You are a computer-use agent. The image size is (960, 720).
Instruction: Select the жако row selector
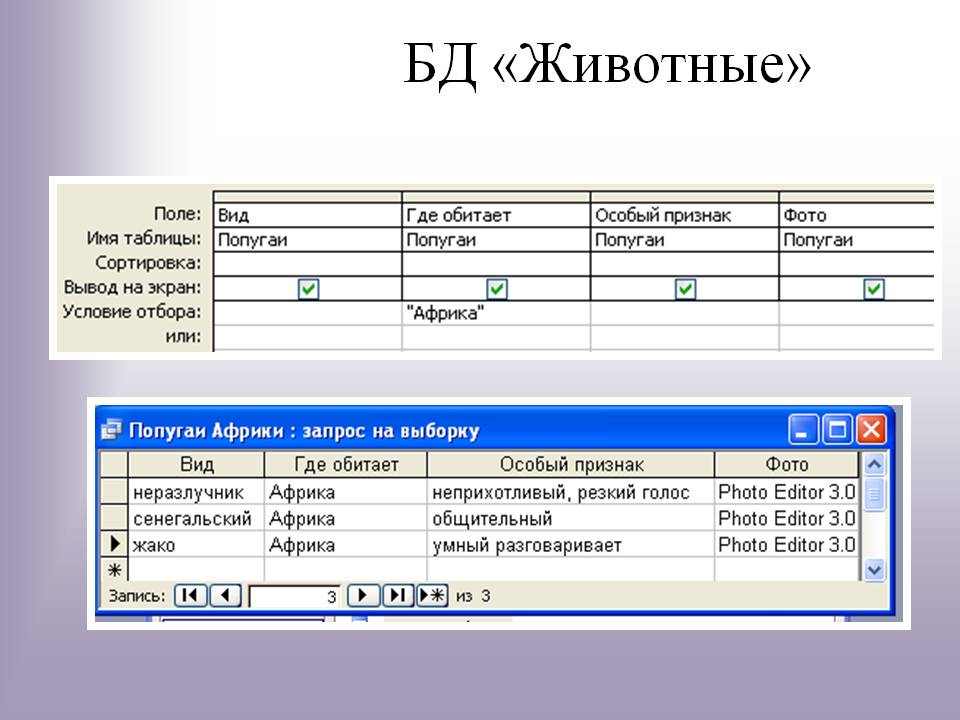[114, 545]
